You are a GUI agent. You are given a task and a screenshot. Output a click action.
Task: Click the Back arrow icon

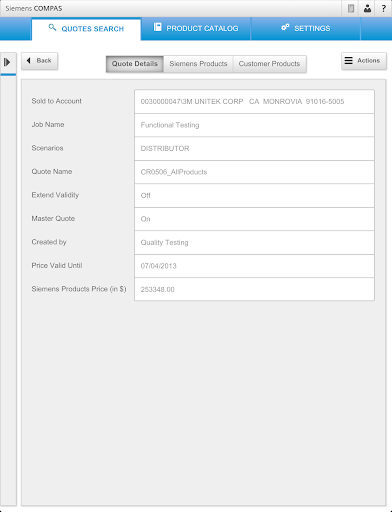coord(29,60)
